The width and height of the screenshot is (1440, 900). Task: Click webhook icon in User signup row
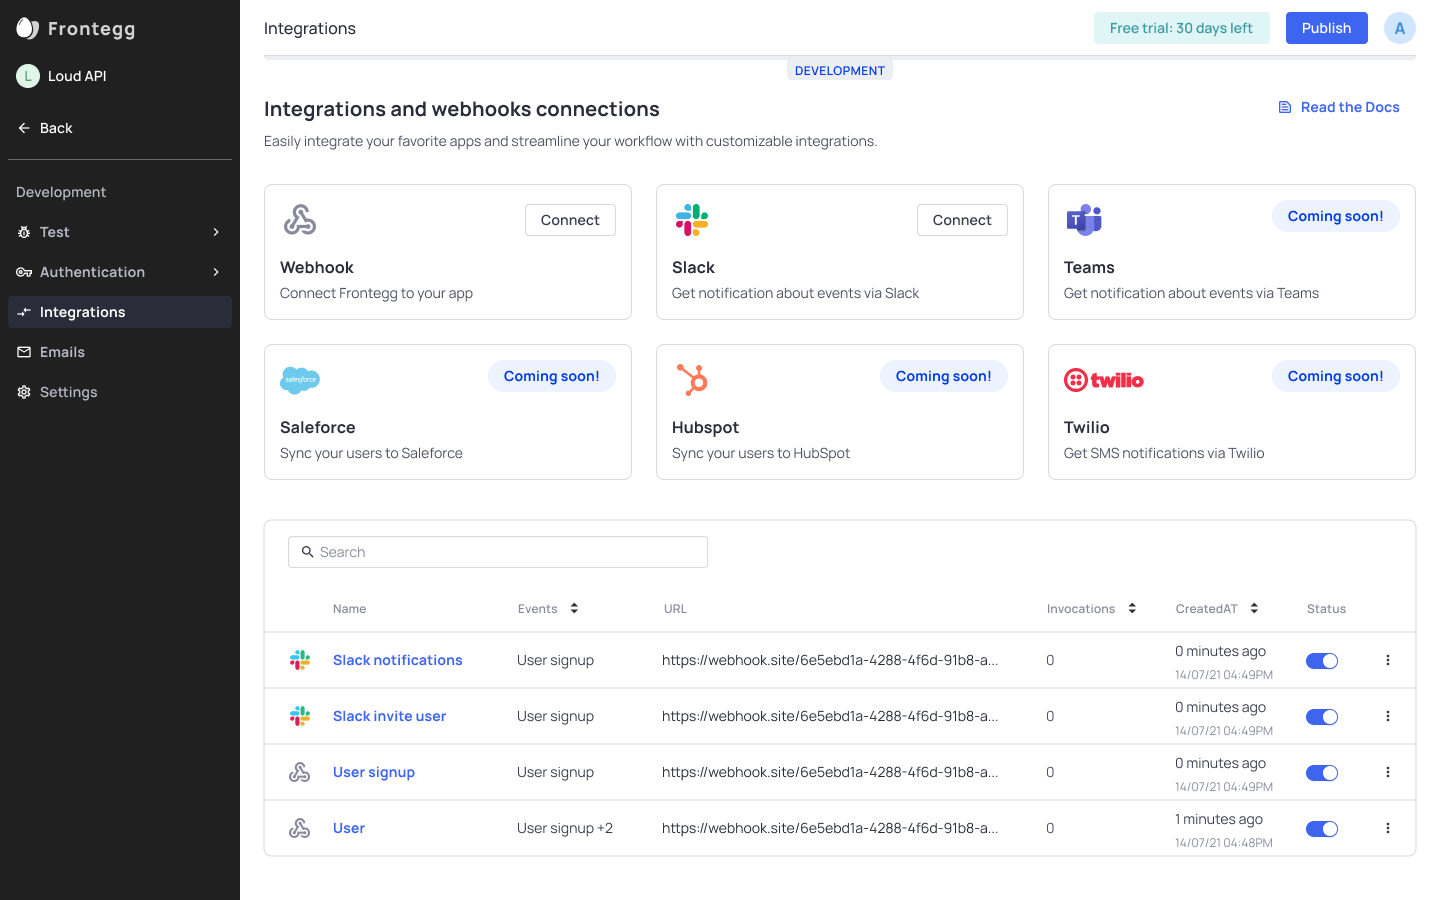[300, 772]
